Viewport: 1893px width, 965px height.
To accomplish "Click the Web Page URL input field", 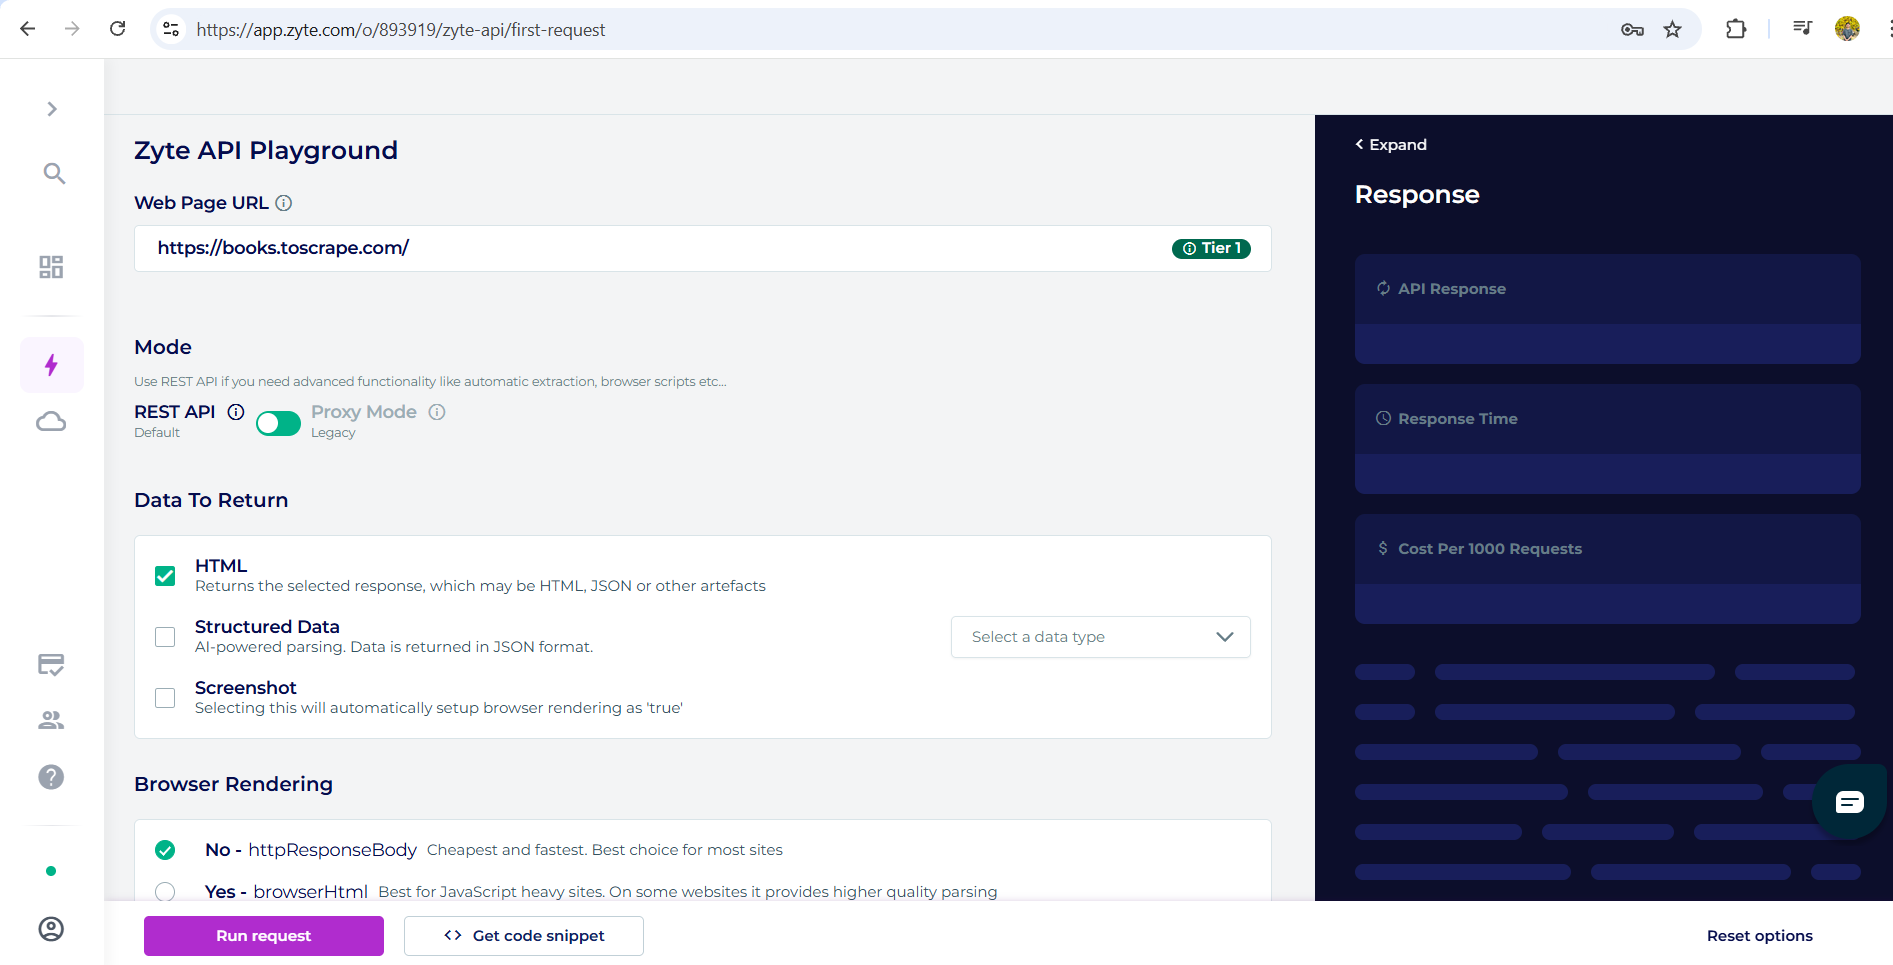I will (x=650, y=248).
